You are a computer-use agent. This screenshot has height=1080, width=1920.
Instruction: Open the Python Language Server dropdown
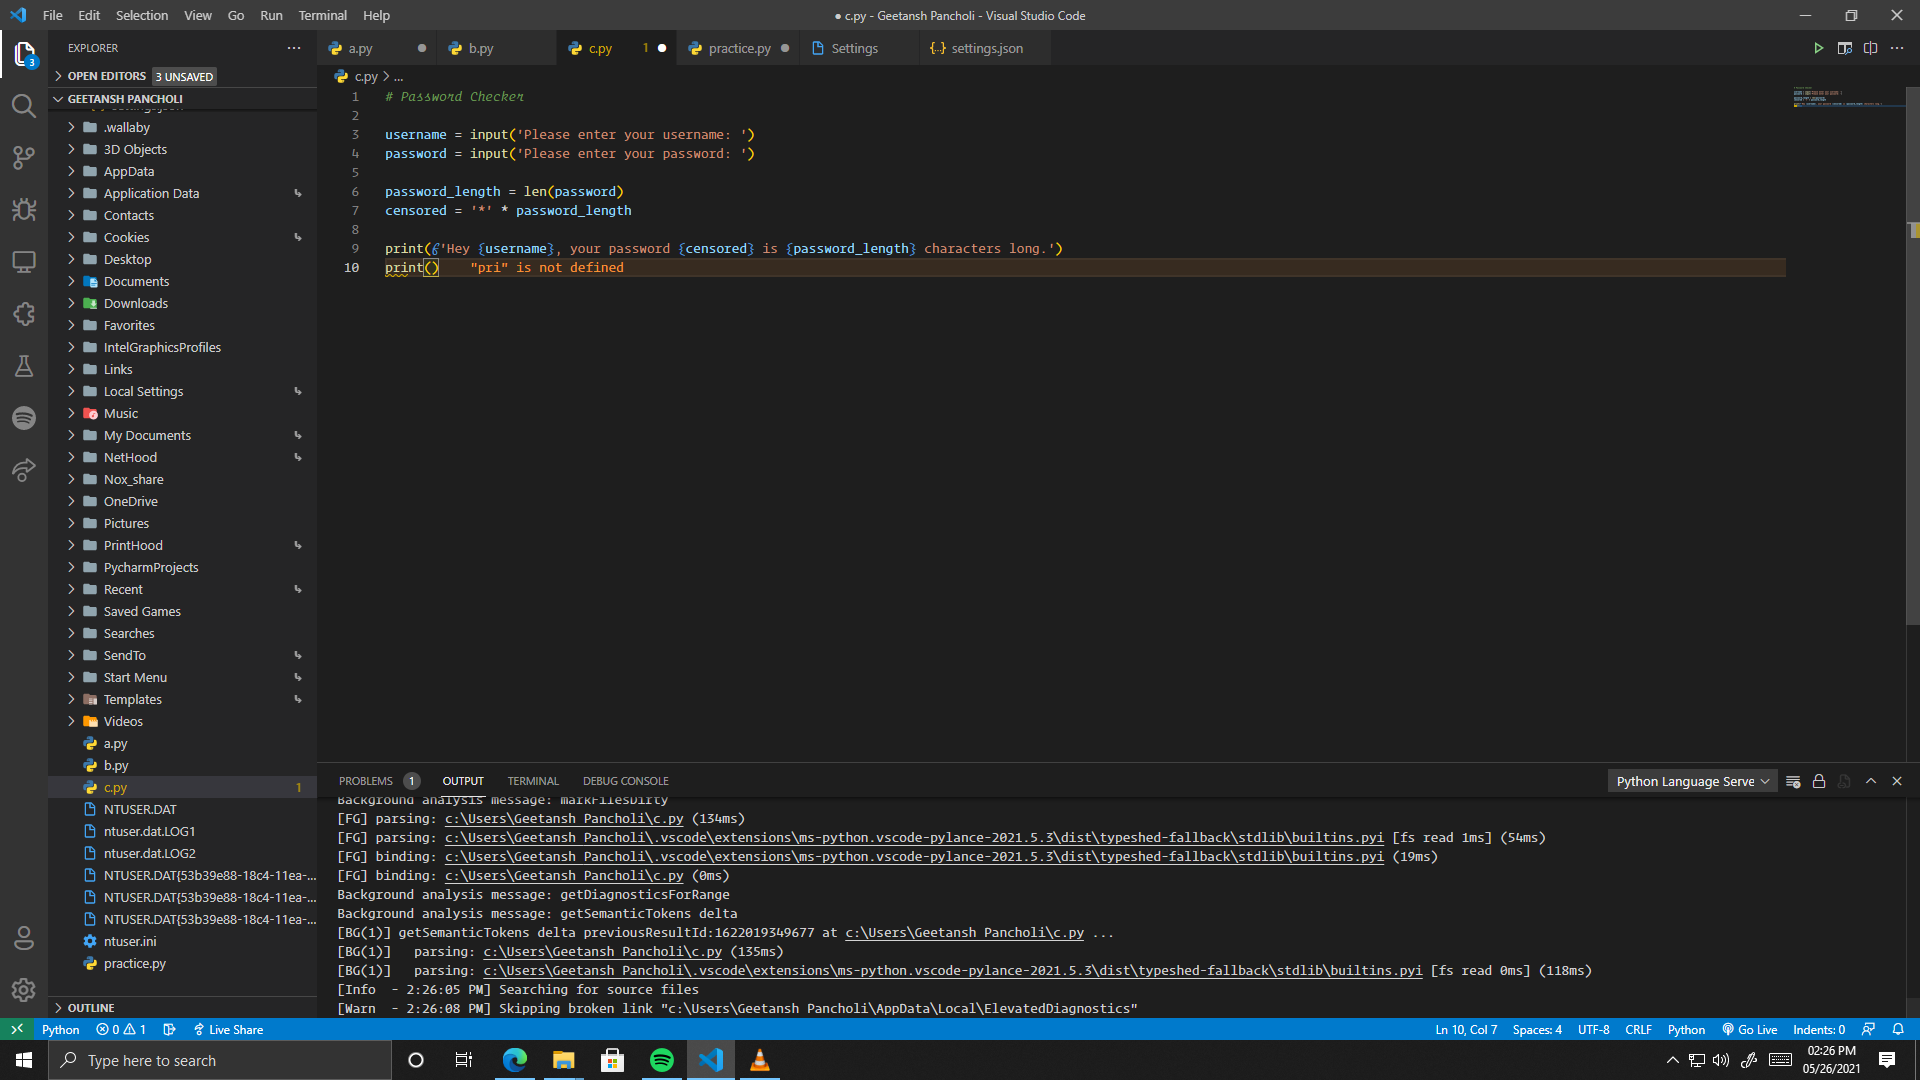(1692, 781)
